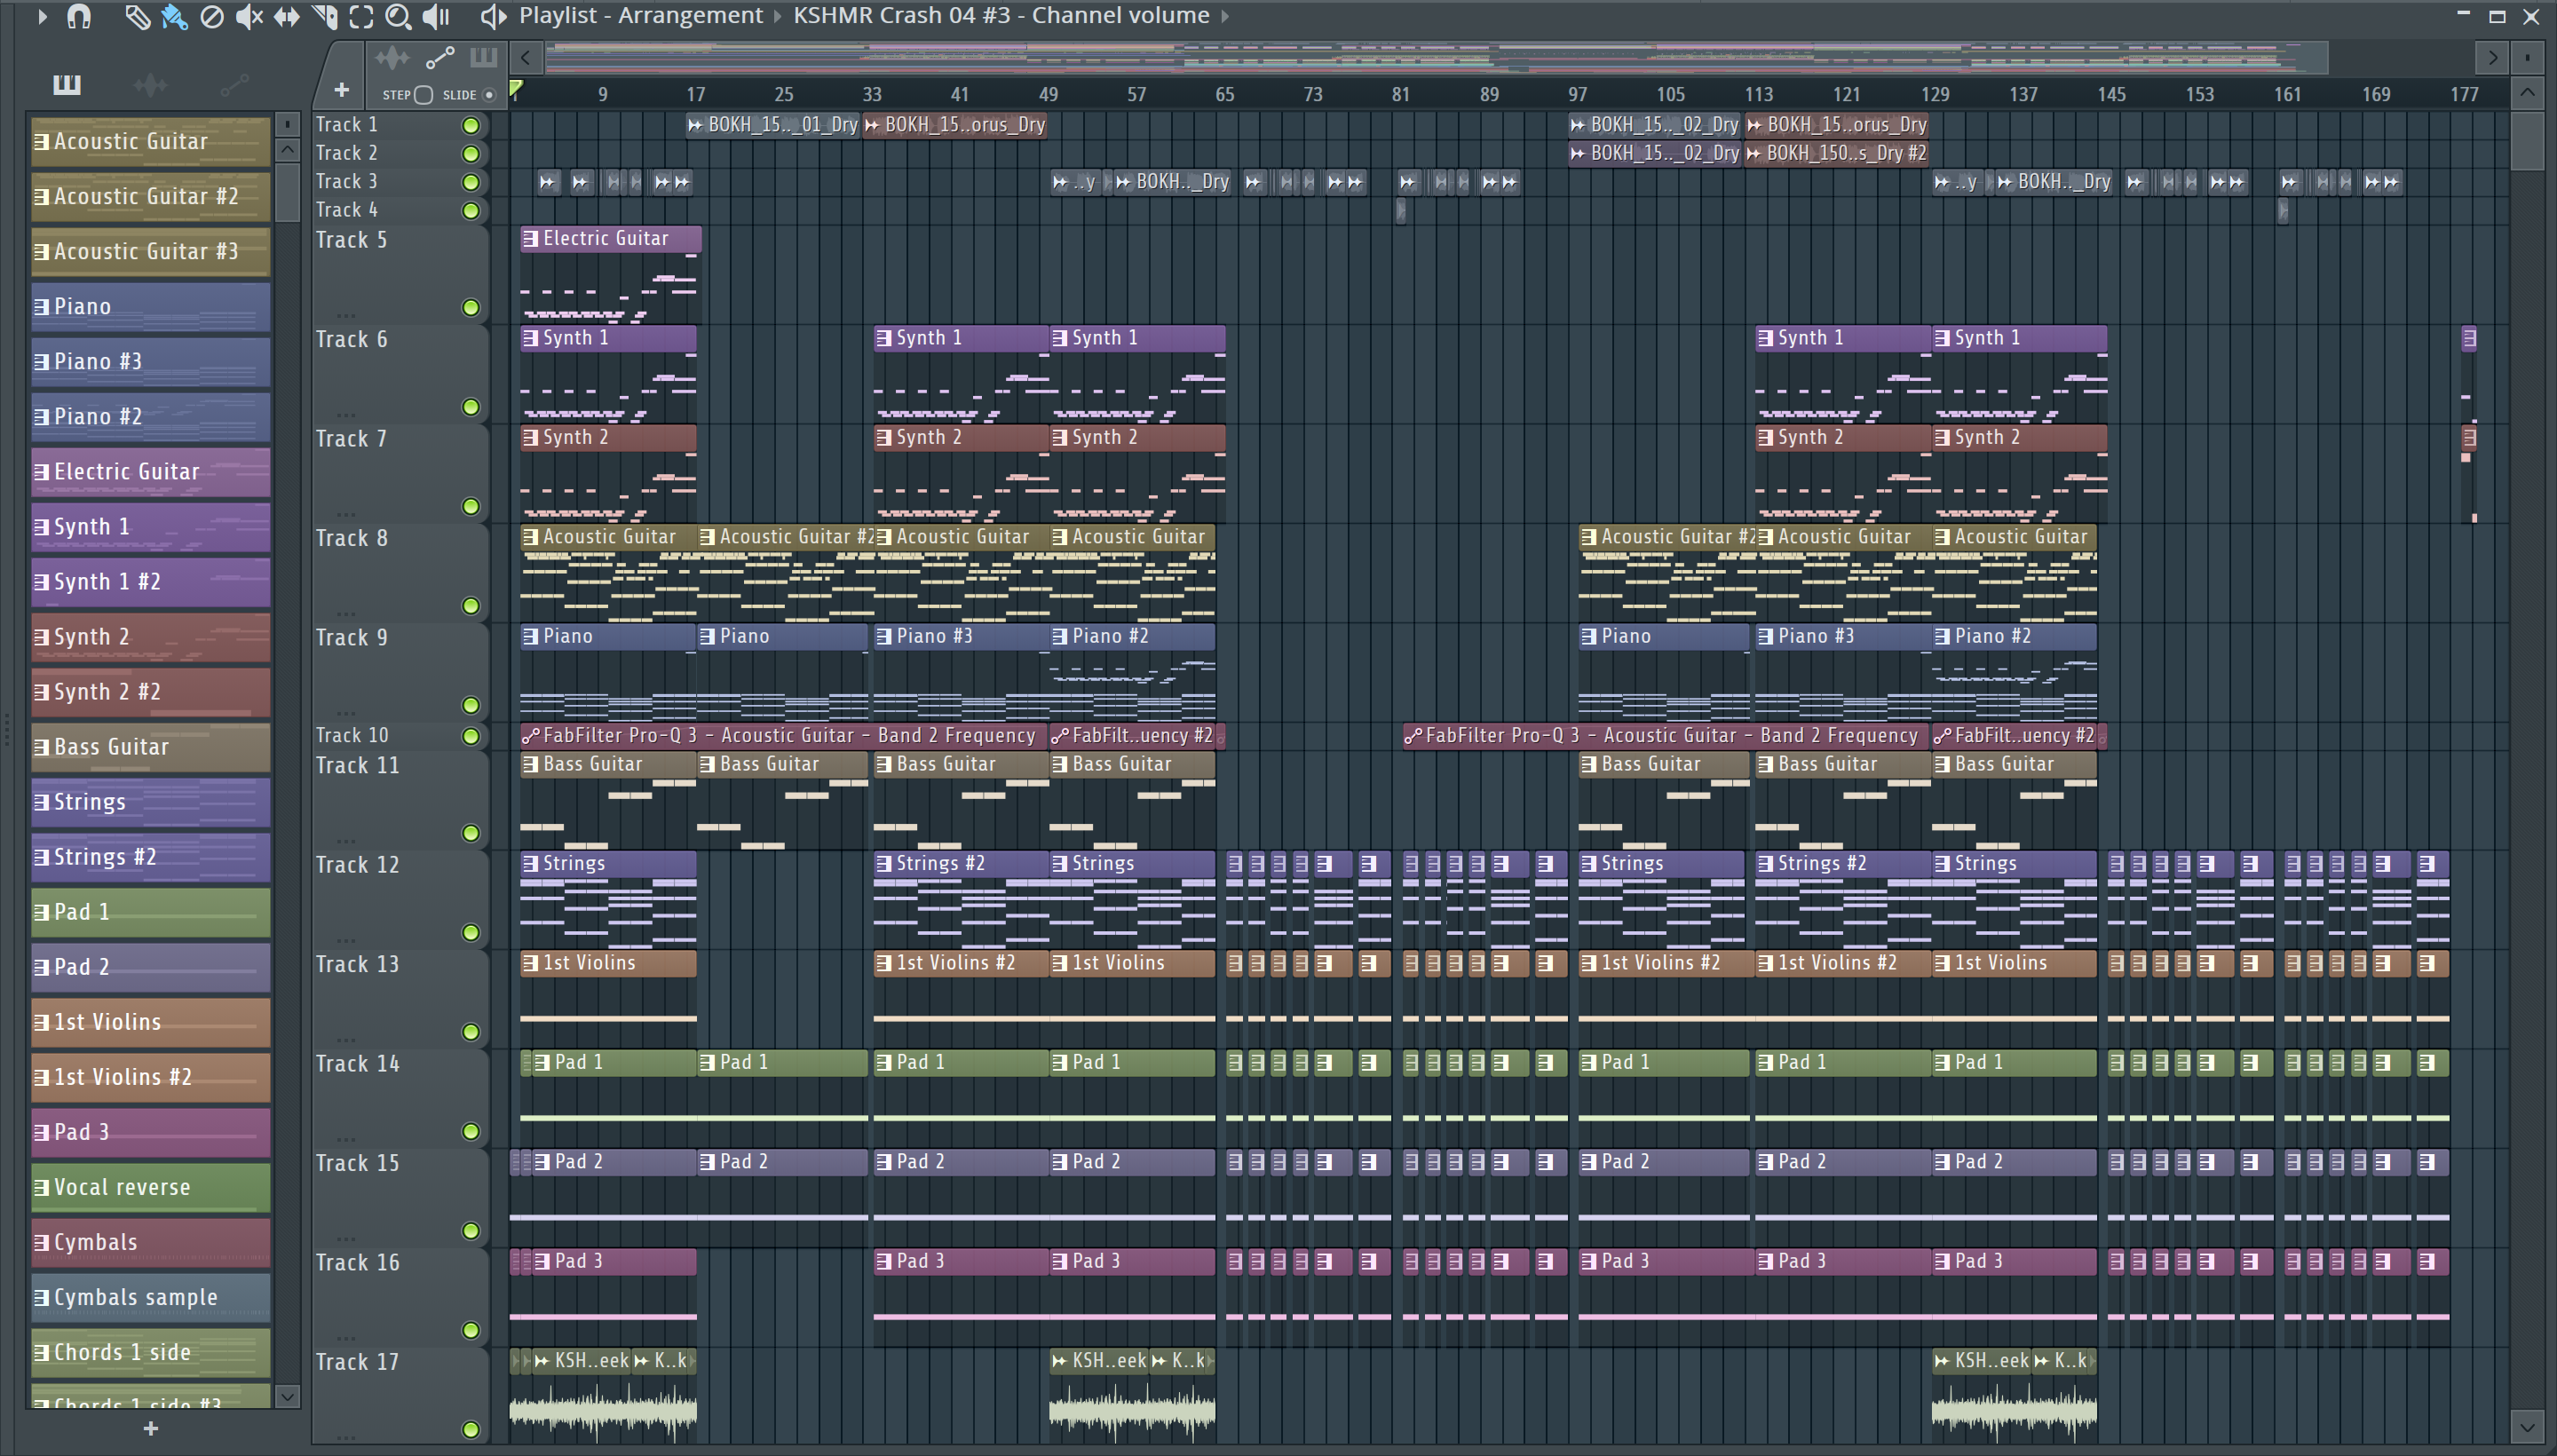Choose the Select marquee tool
The width and height of the screenshot is (2557, 1456).
point(361,16)
